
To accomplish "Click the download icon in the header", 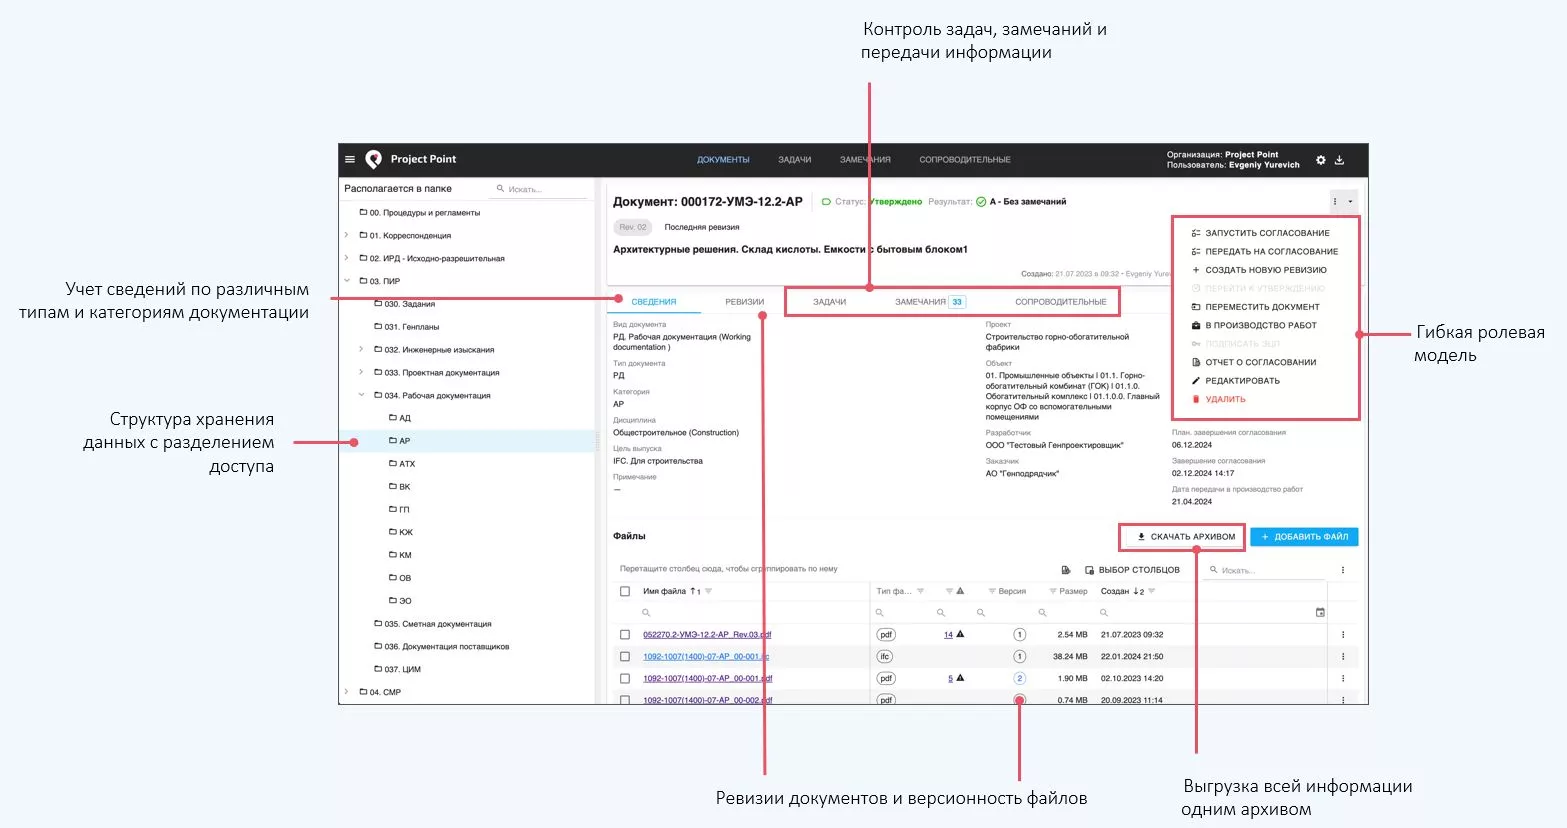I will click(1339, 160).
